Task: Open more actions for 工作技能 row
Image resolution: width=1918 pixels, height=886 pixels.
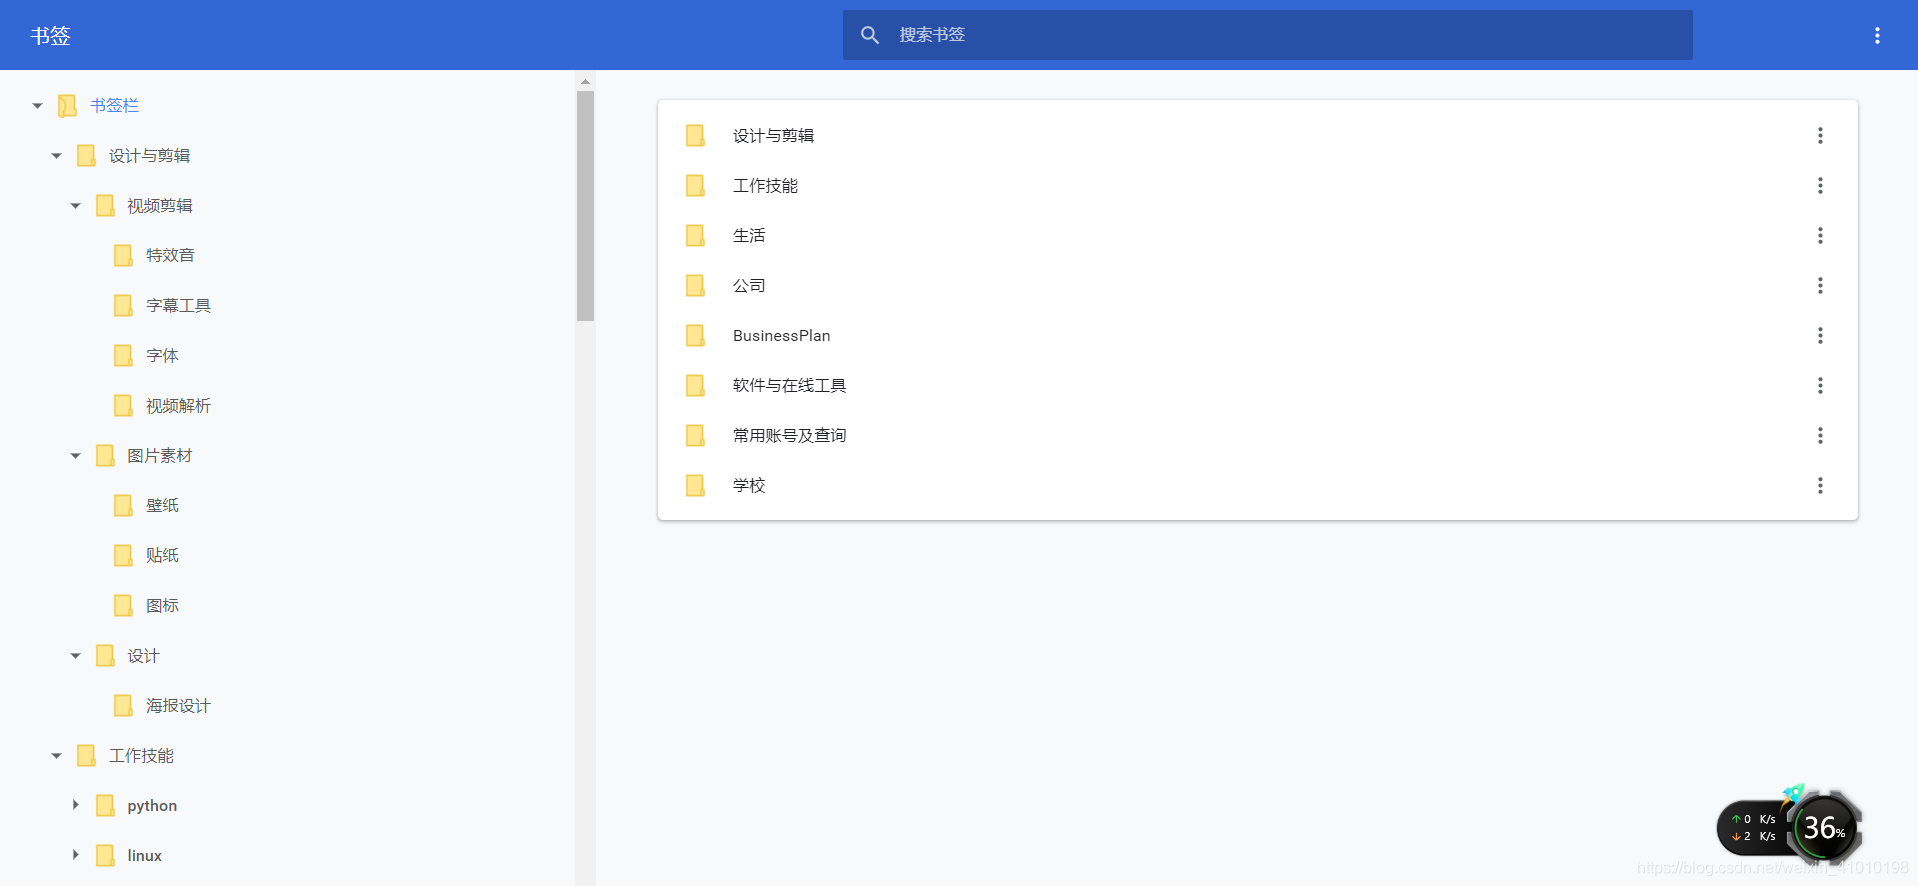Action: (1820, 185)
